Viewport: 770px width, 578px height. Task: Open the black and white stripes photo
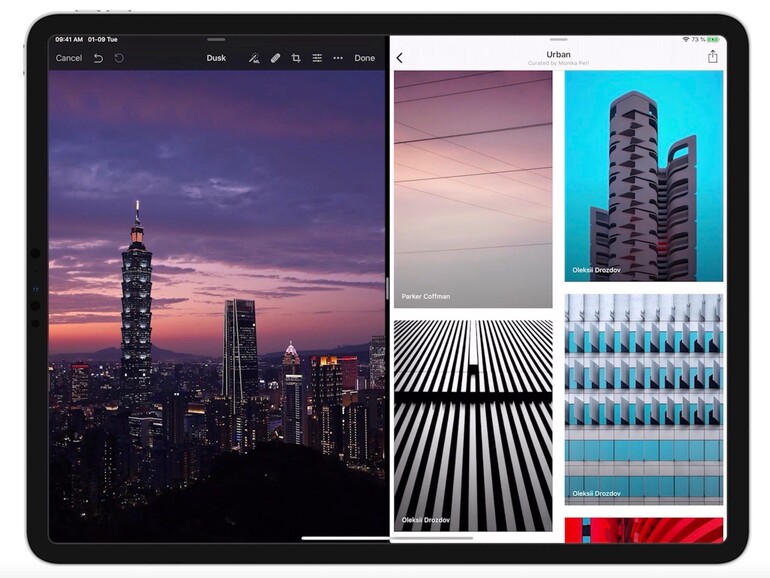473,426
